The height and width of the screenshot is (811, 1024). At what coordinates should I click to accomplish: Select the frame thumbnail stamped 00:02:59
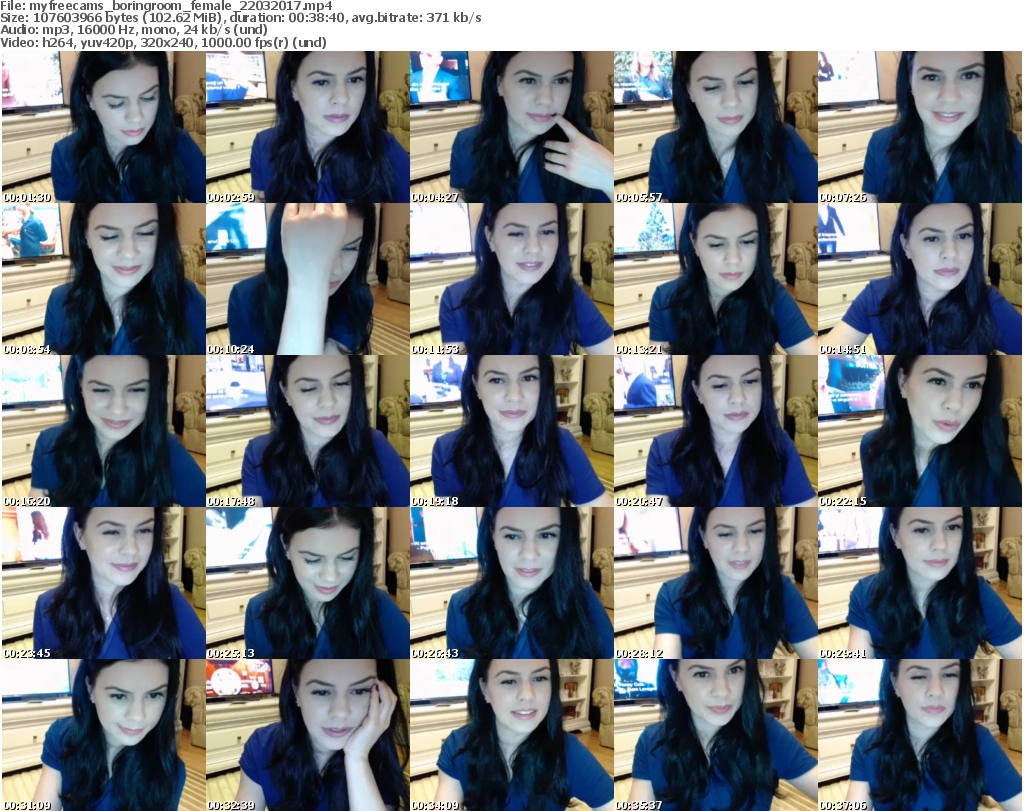coord(308,127)
